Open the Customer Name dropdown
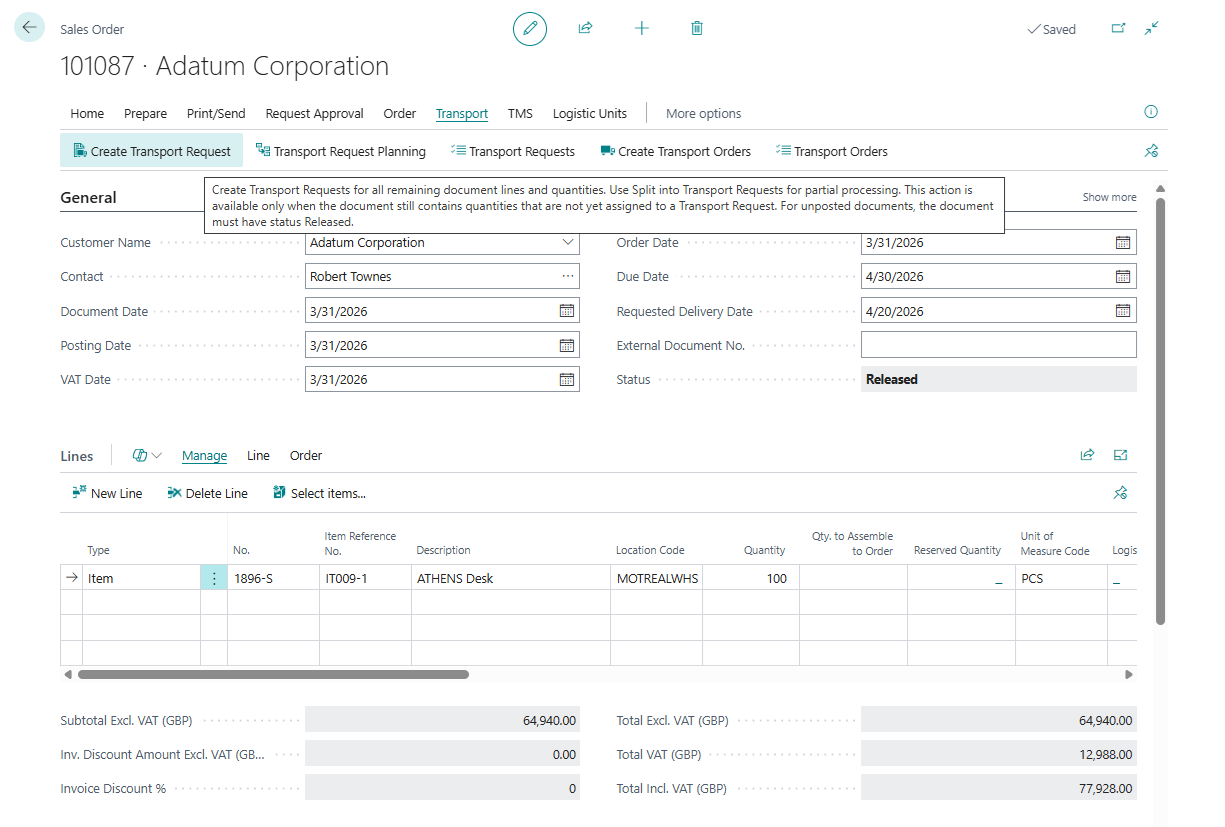Viewport: 1225px width, 827px height. coord(567,242)
